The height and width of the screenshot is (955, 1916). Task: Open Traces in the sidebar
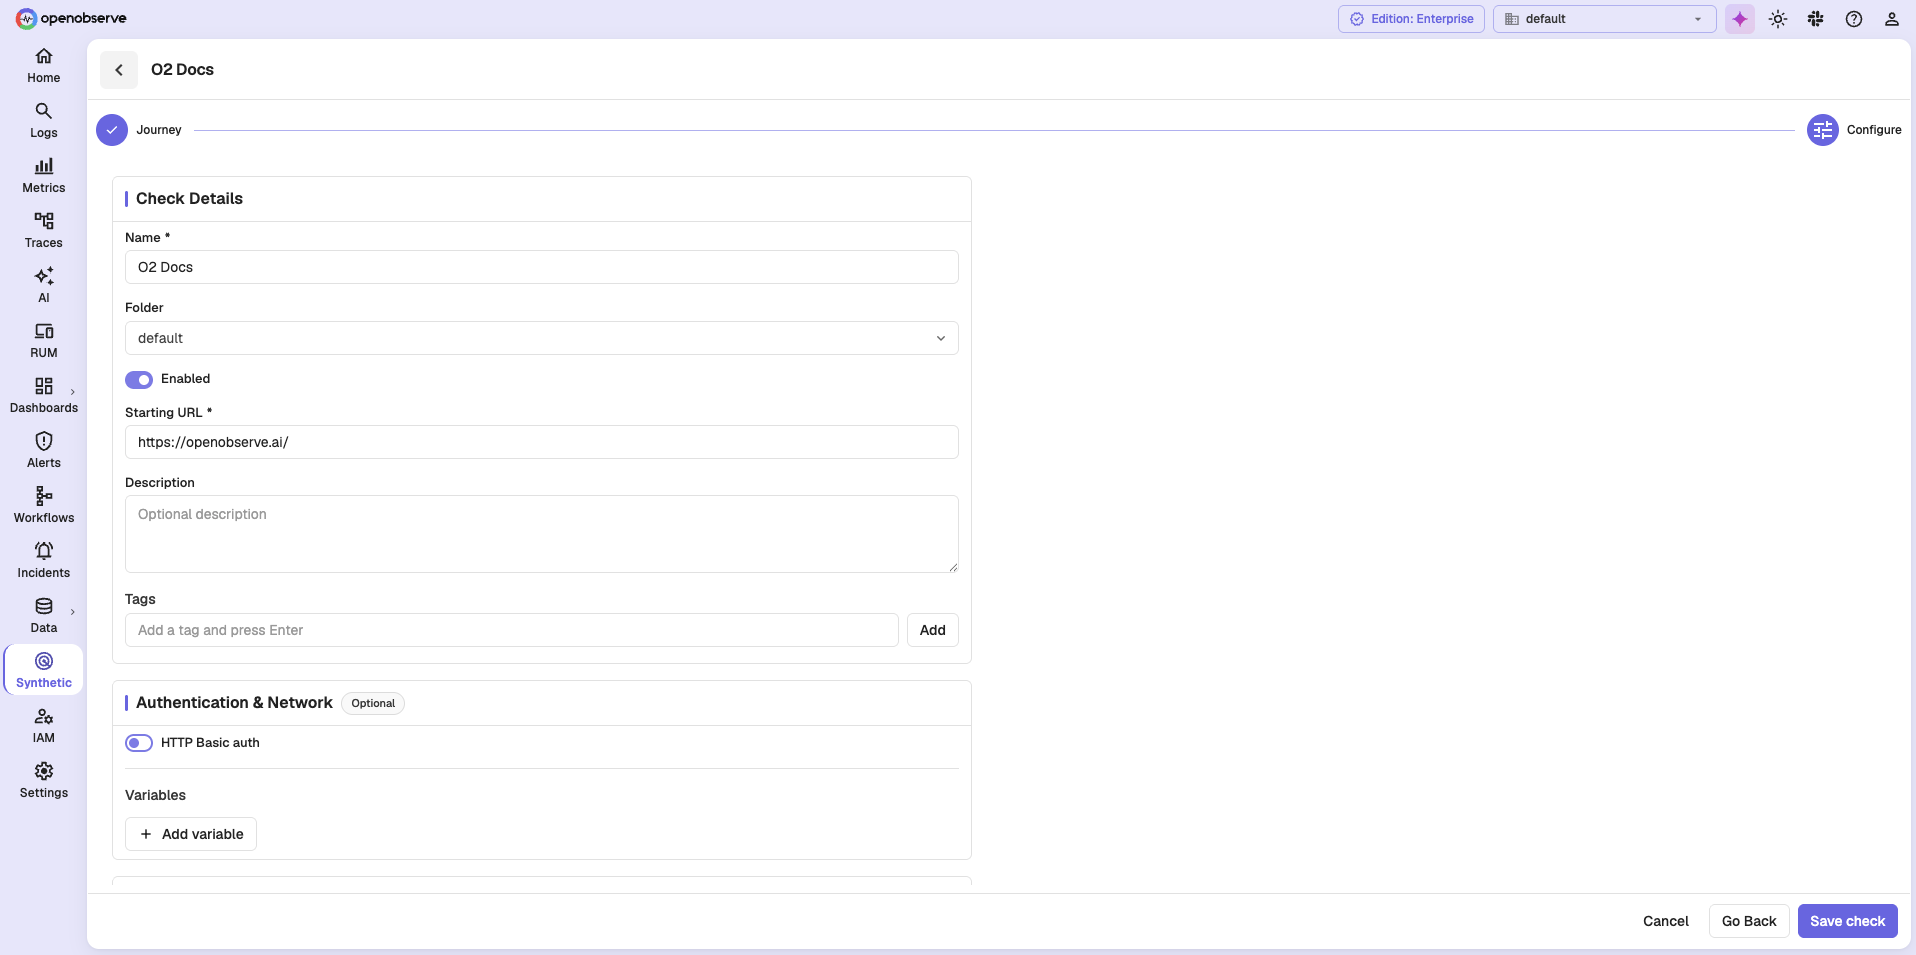[x=44, y=231]
